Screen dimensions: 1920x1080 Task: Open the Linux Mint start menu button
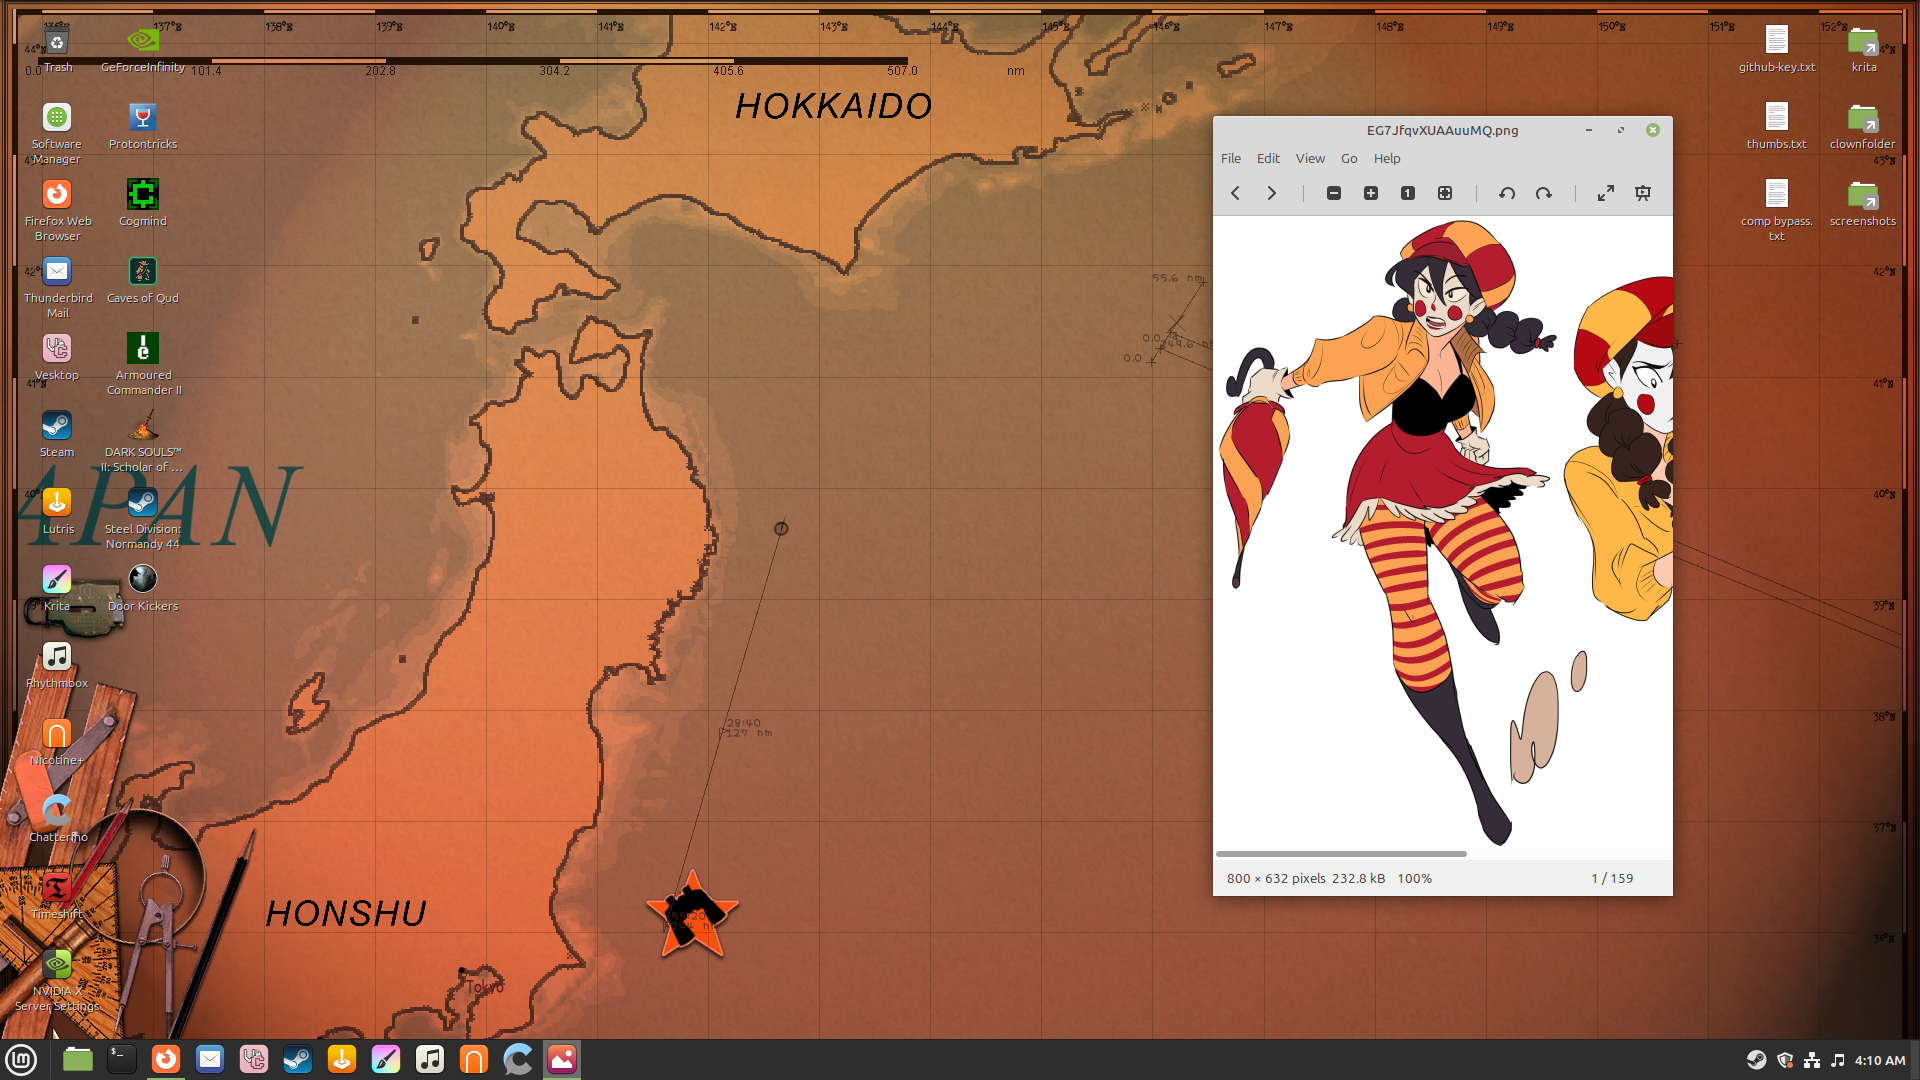tap(21, 1059)
